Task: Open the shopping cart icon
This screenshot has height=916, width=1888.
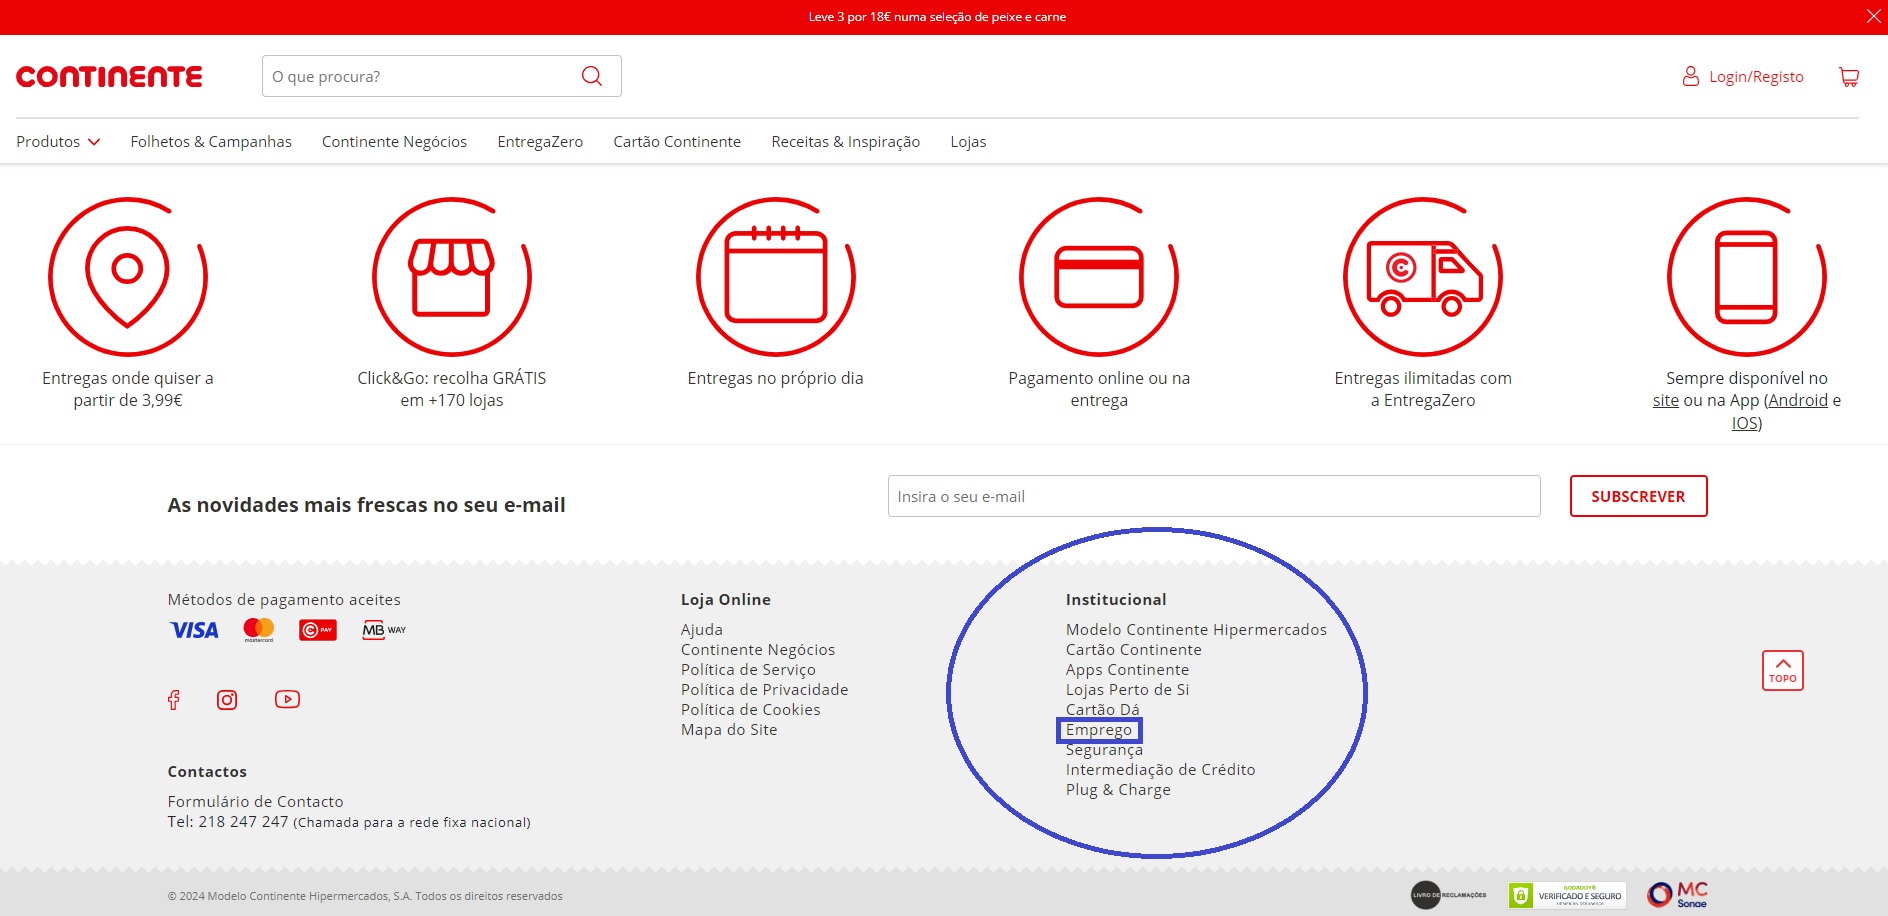Action: pyautogui.click(x=1849, y=77)
